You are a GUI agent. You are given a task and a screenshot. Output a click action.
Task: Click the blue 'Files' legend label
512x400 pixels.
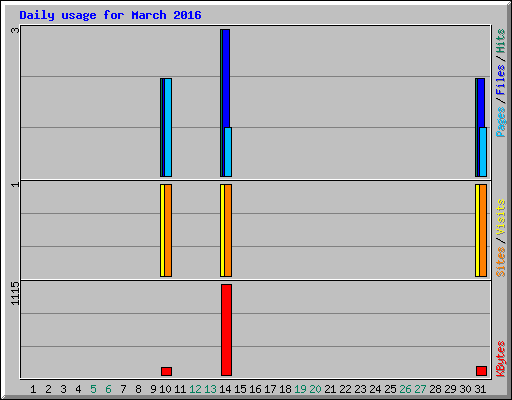[500, 80]
